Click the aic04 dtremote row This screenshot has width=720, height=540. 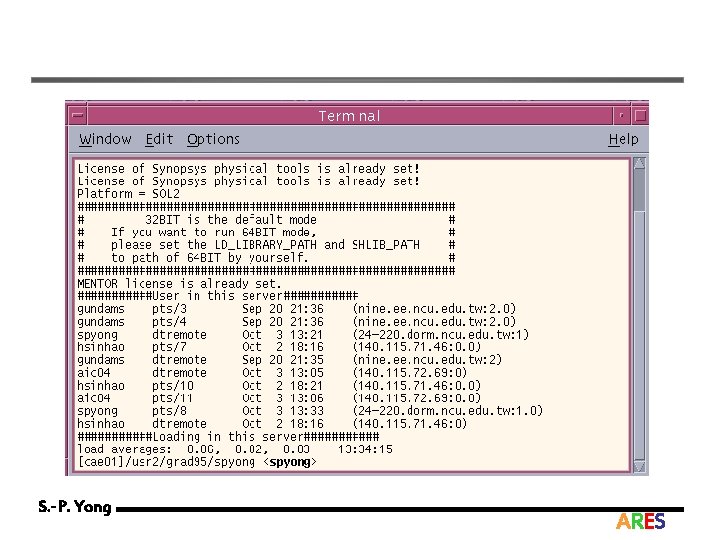(272, 372)
